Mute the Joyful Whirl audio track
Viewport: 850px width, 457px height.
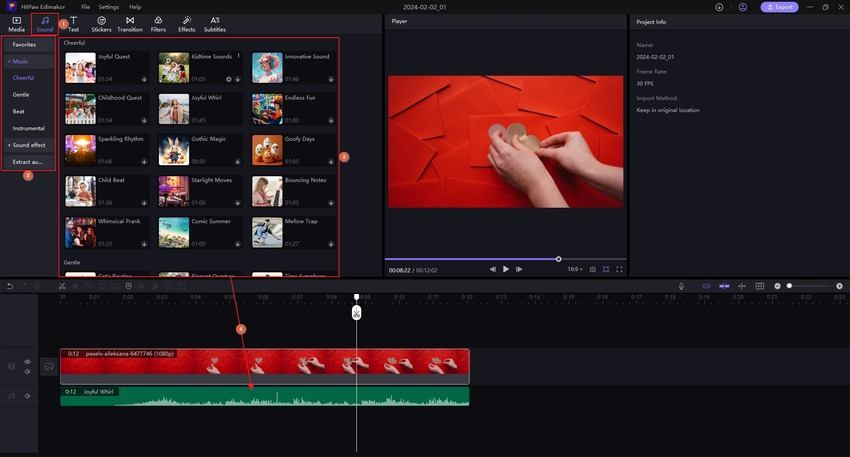(x=27, y=396)
